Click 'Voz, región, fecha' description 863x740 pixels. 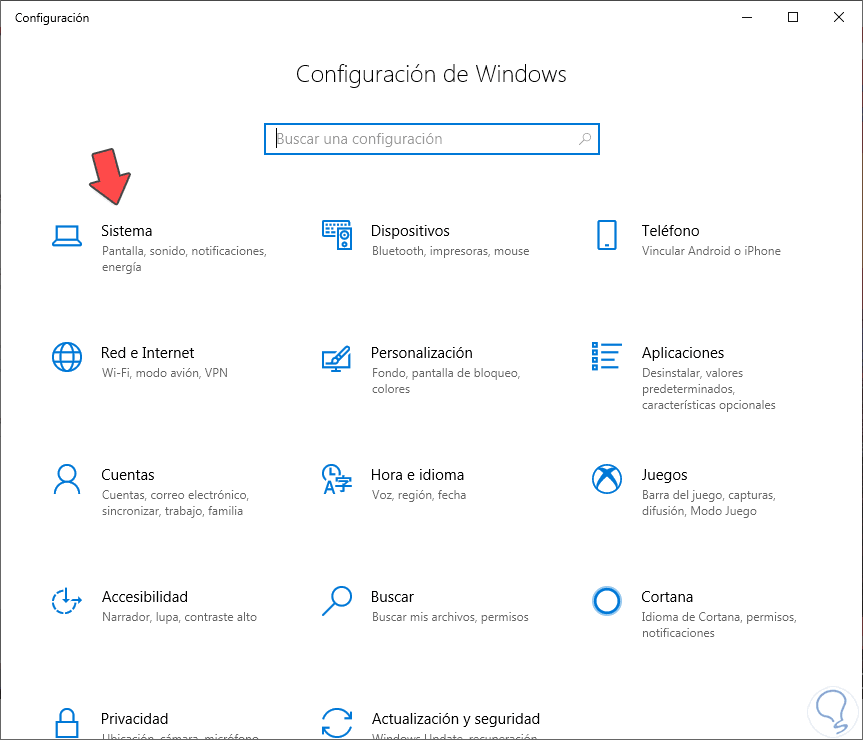click(419, 495)
